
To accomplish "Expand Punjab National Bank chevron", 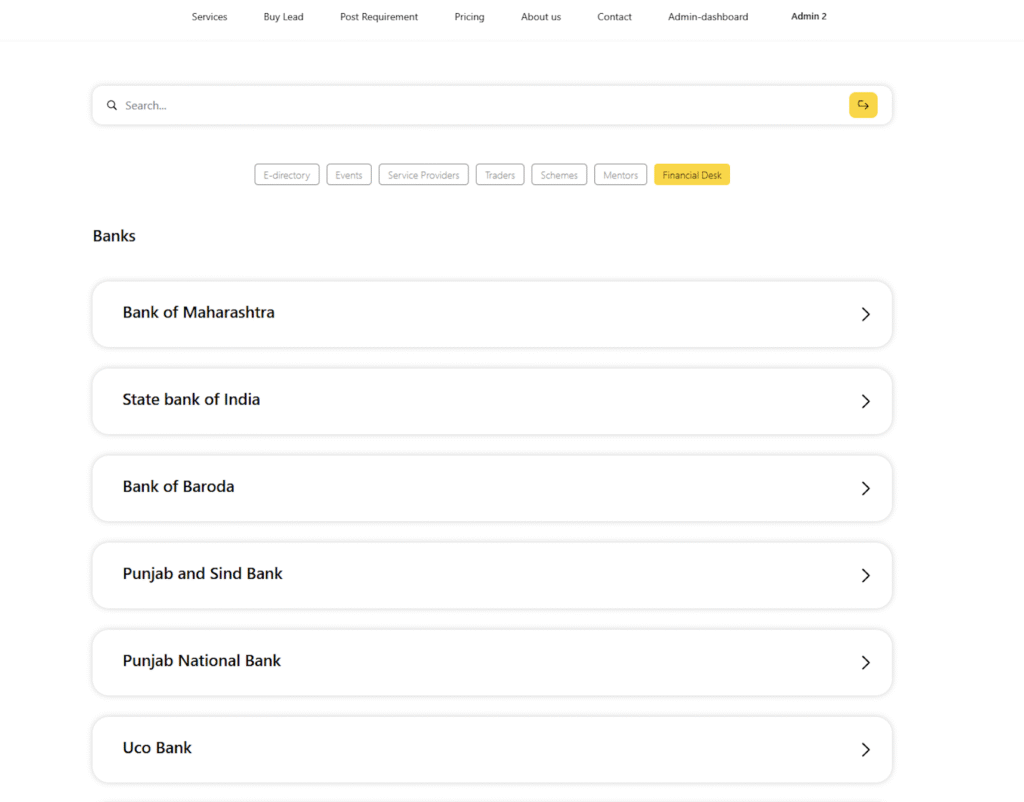I will click(x=865, y=662).
